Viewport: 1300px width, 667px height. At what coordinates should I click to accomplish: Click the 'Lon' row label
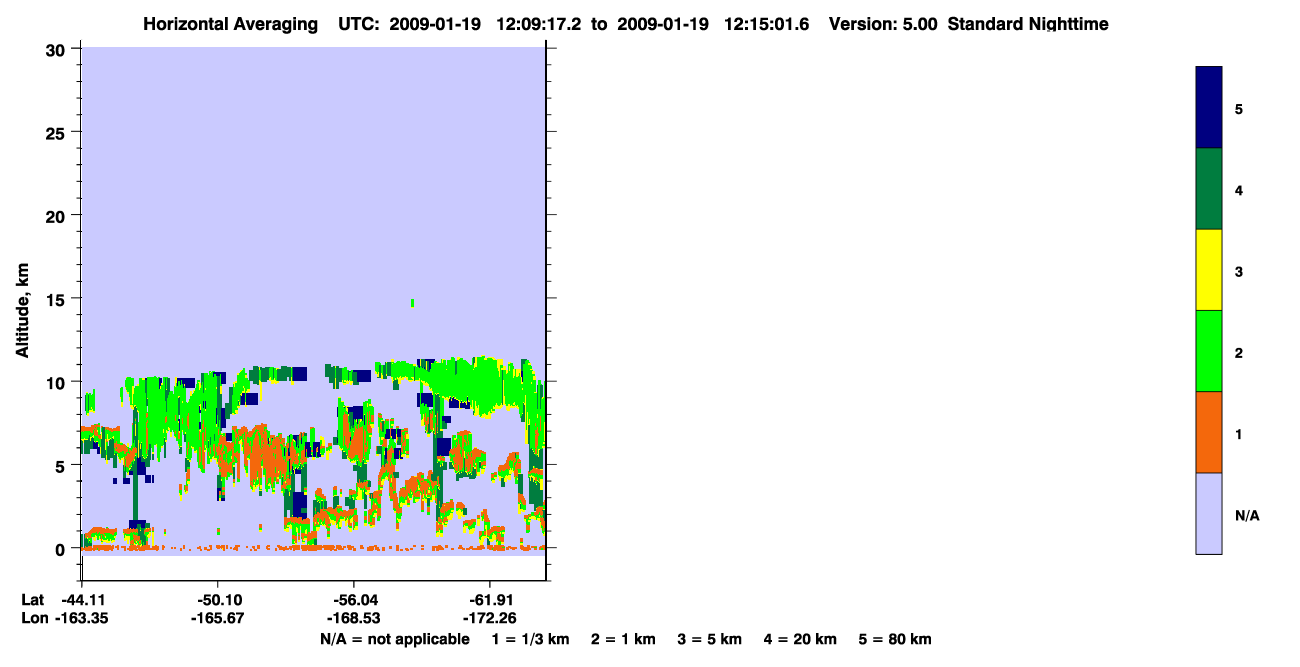click(x=33, y=619)
